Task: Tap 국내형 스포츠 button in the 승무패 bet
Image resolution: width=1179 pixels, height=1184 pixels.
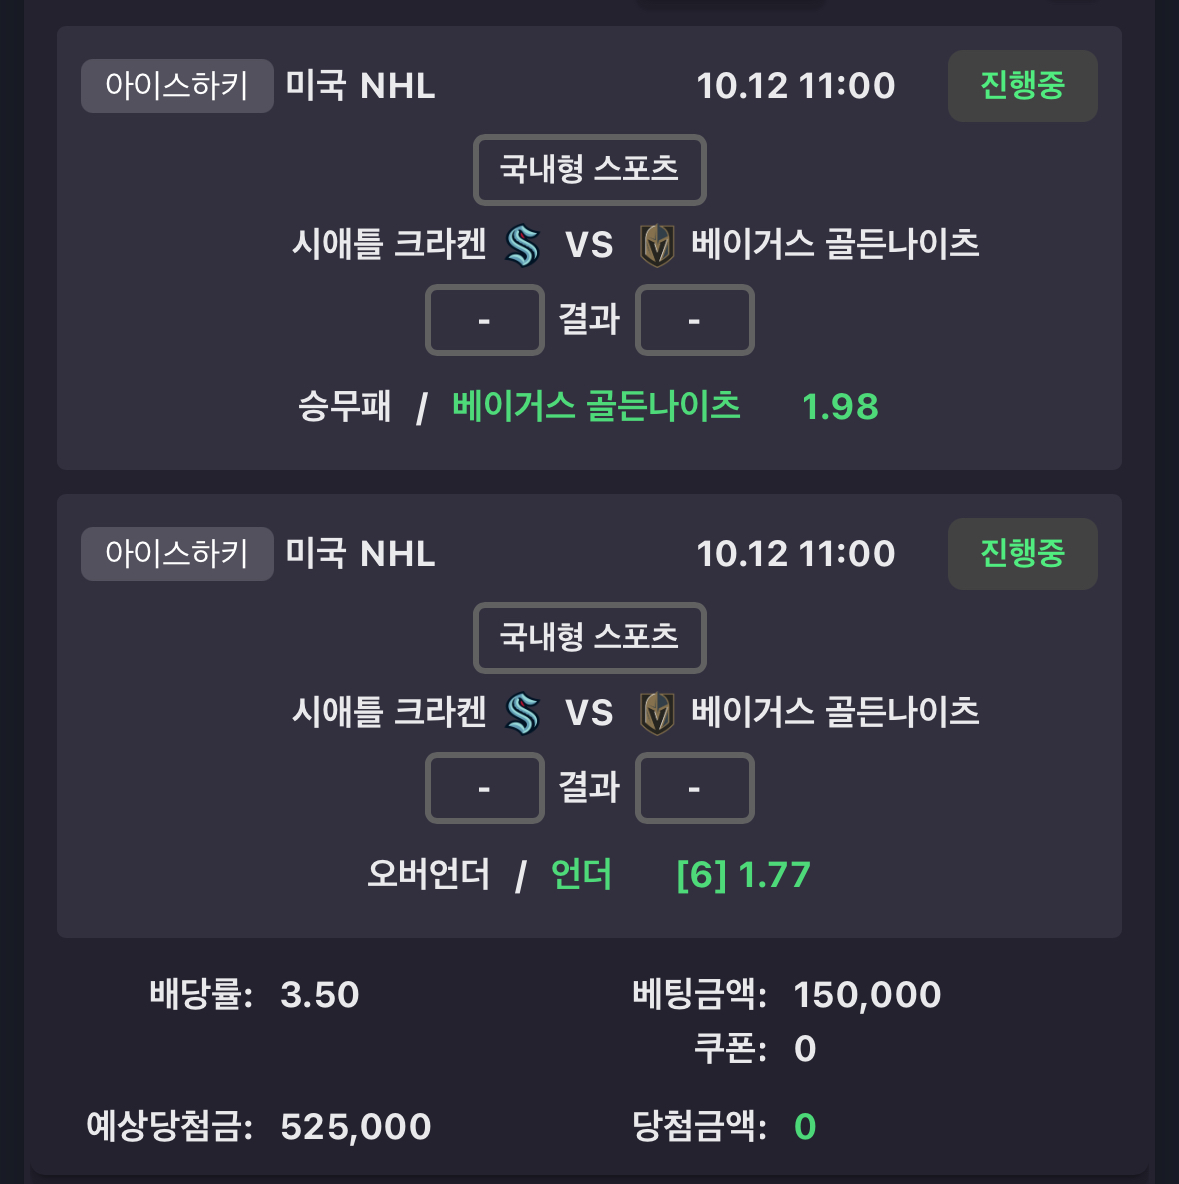Action: 589,169
